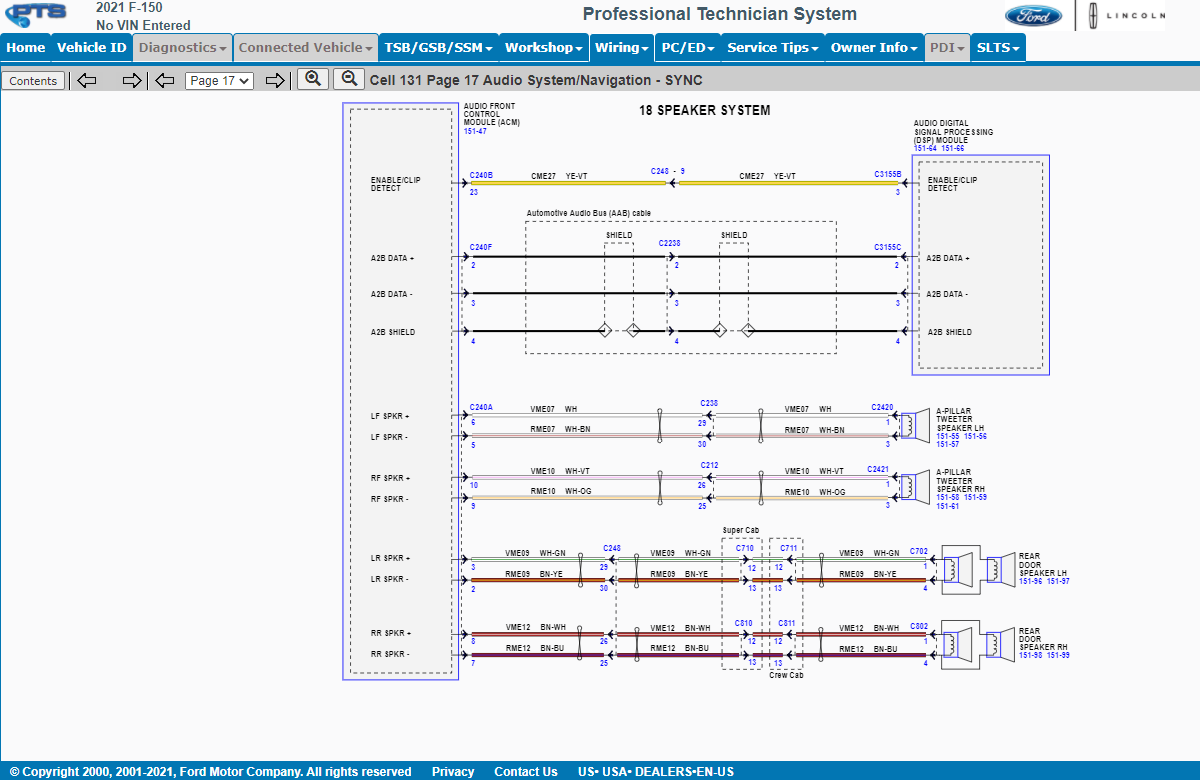Screen dimensions: 1200x780
Task: Select the Home menu tab
Action: [x=25, y=47]
